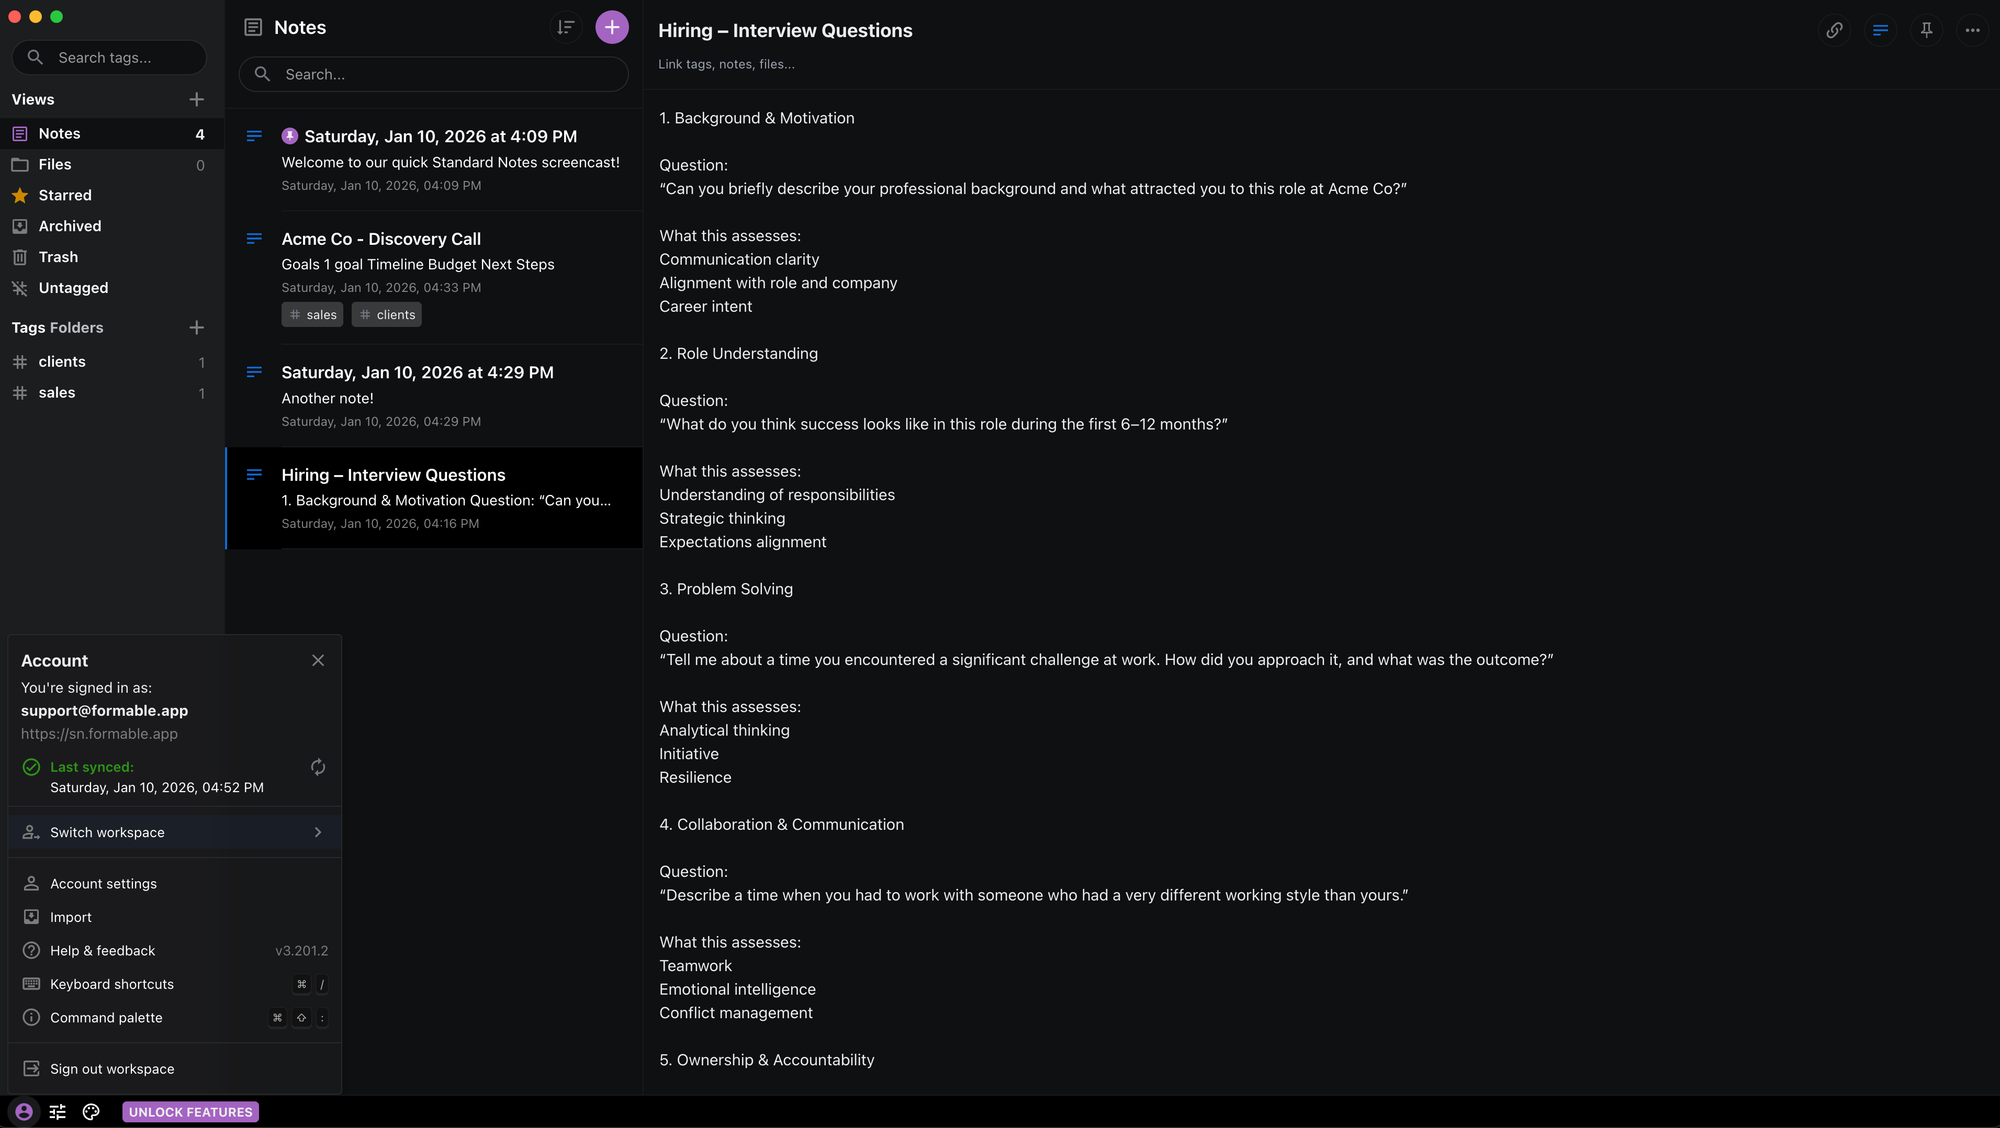Sync now using the refresh icon
The height and width of the screenshot is (1128, 2000).
(317, 767)
